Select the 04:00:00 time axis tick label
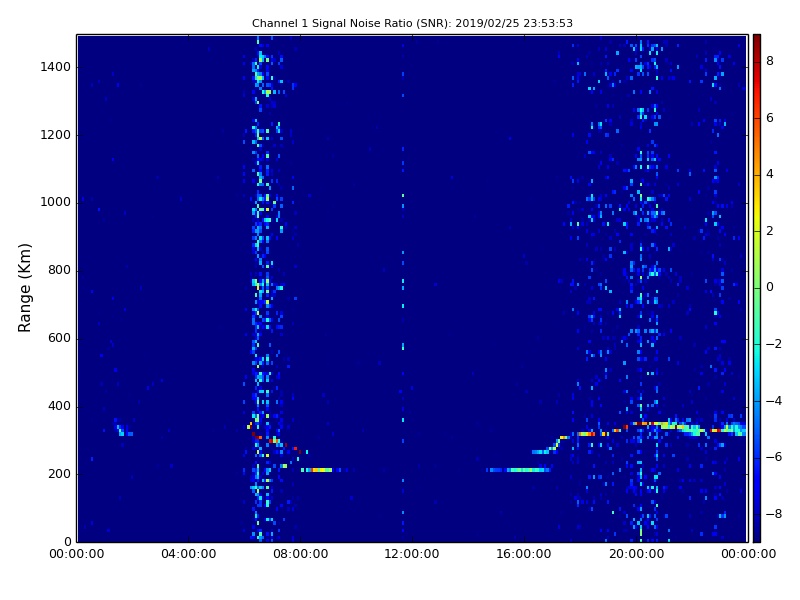 (x=189, y=555)
